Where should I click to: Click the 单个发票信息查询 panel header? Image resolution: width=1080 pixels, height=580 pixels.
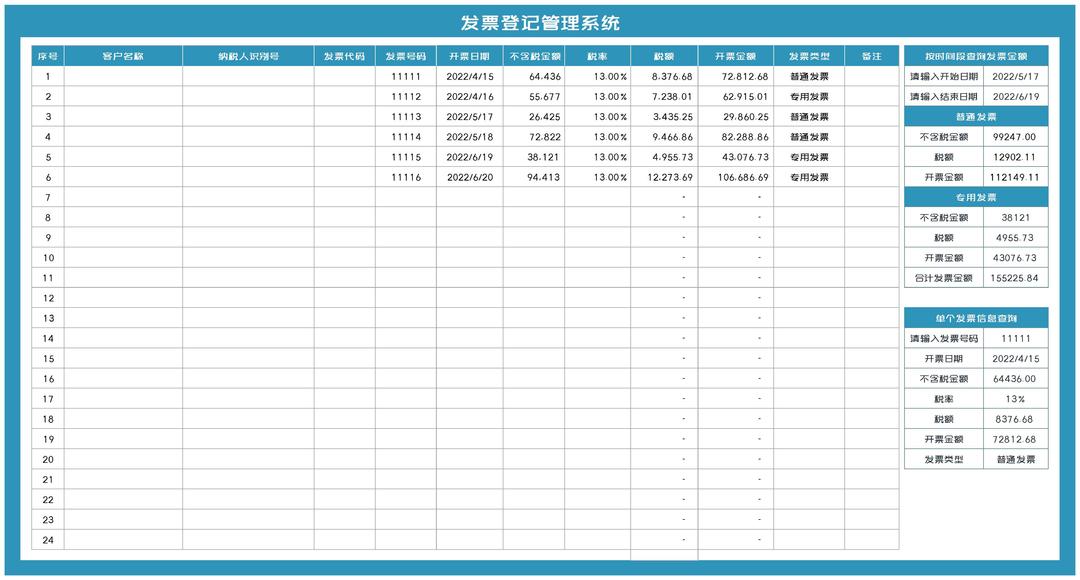(x=976, y=318)
